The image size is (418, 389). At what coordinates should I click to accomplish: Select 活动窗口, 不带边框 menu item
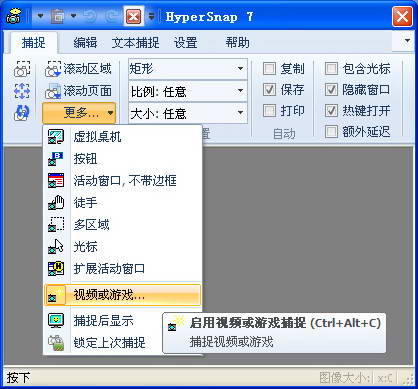(123, 181)
